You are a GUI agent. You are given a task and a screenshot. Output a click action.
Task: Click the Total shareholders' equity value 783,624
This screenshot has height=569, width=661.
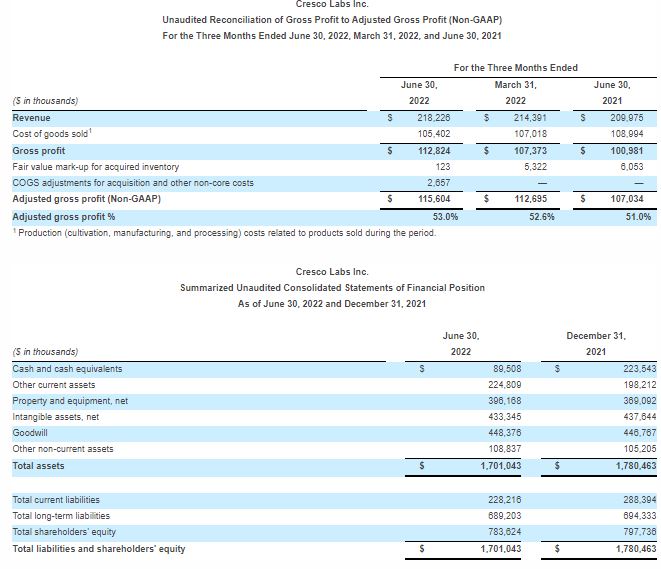click(502, 531)
